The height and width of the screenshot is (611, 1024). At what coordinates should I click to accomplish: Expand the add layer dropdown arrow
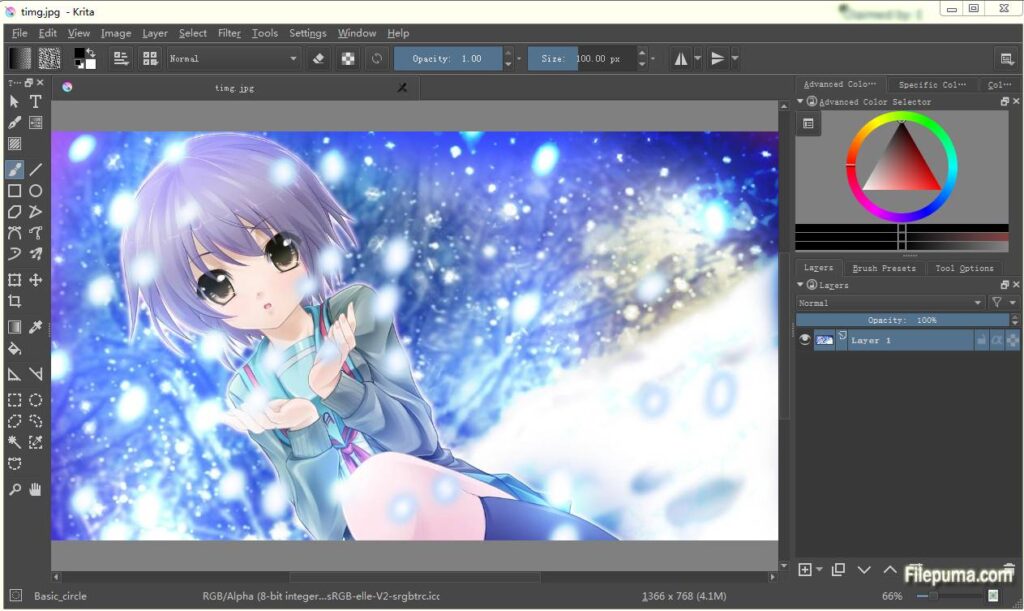point(820,570)
